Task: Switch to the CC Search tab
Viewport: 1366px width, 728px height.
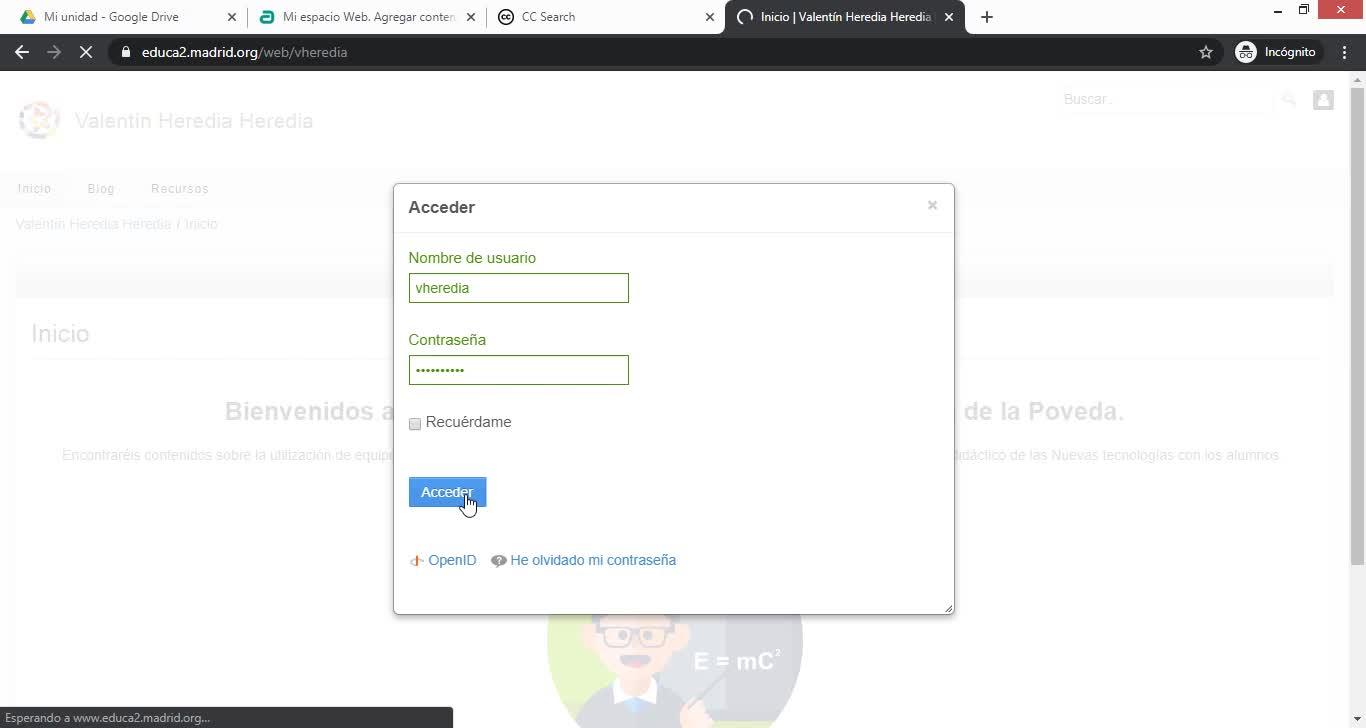Action: [605, 17]
